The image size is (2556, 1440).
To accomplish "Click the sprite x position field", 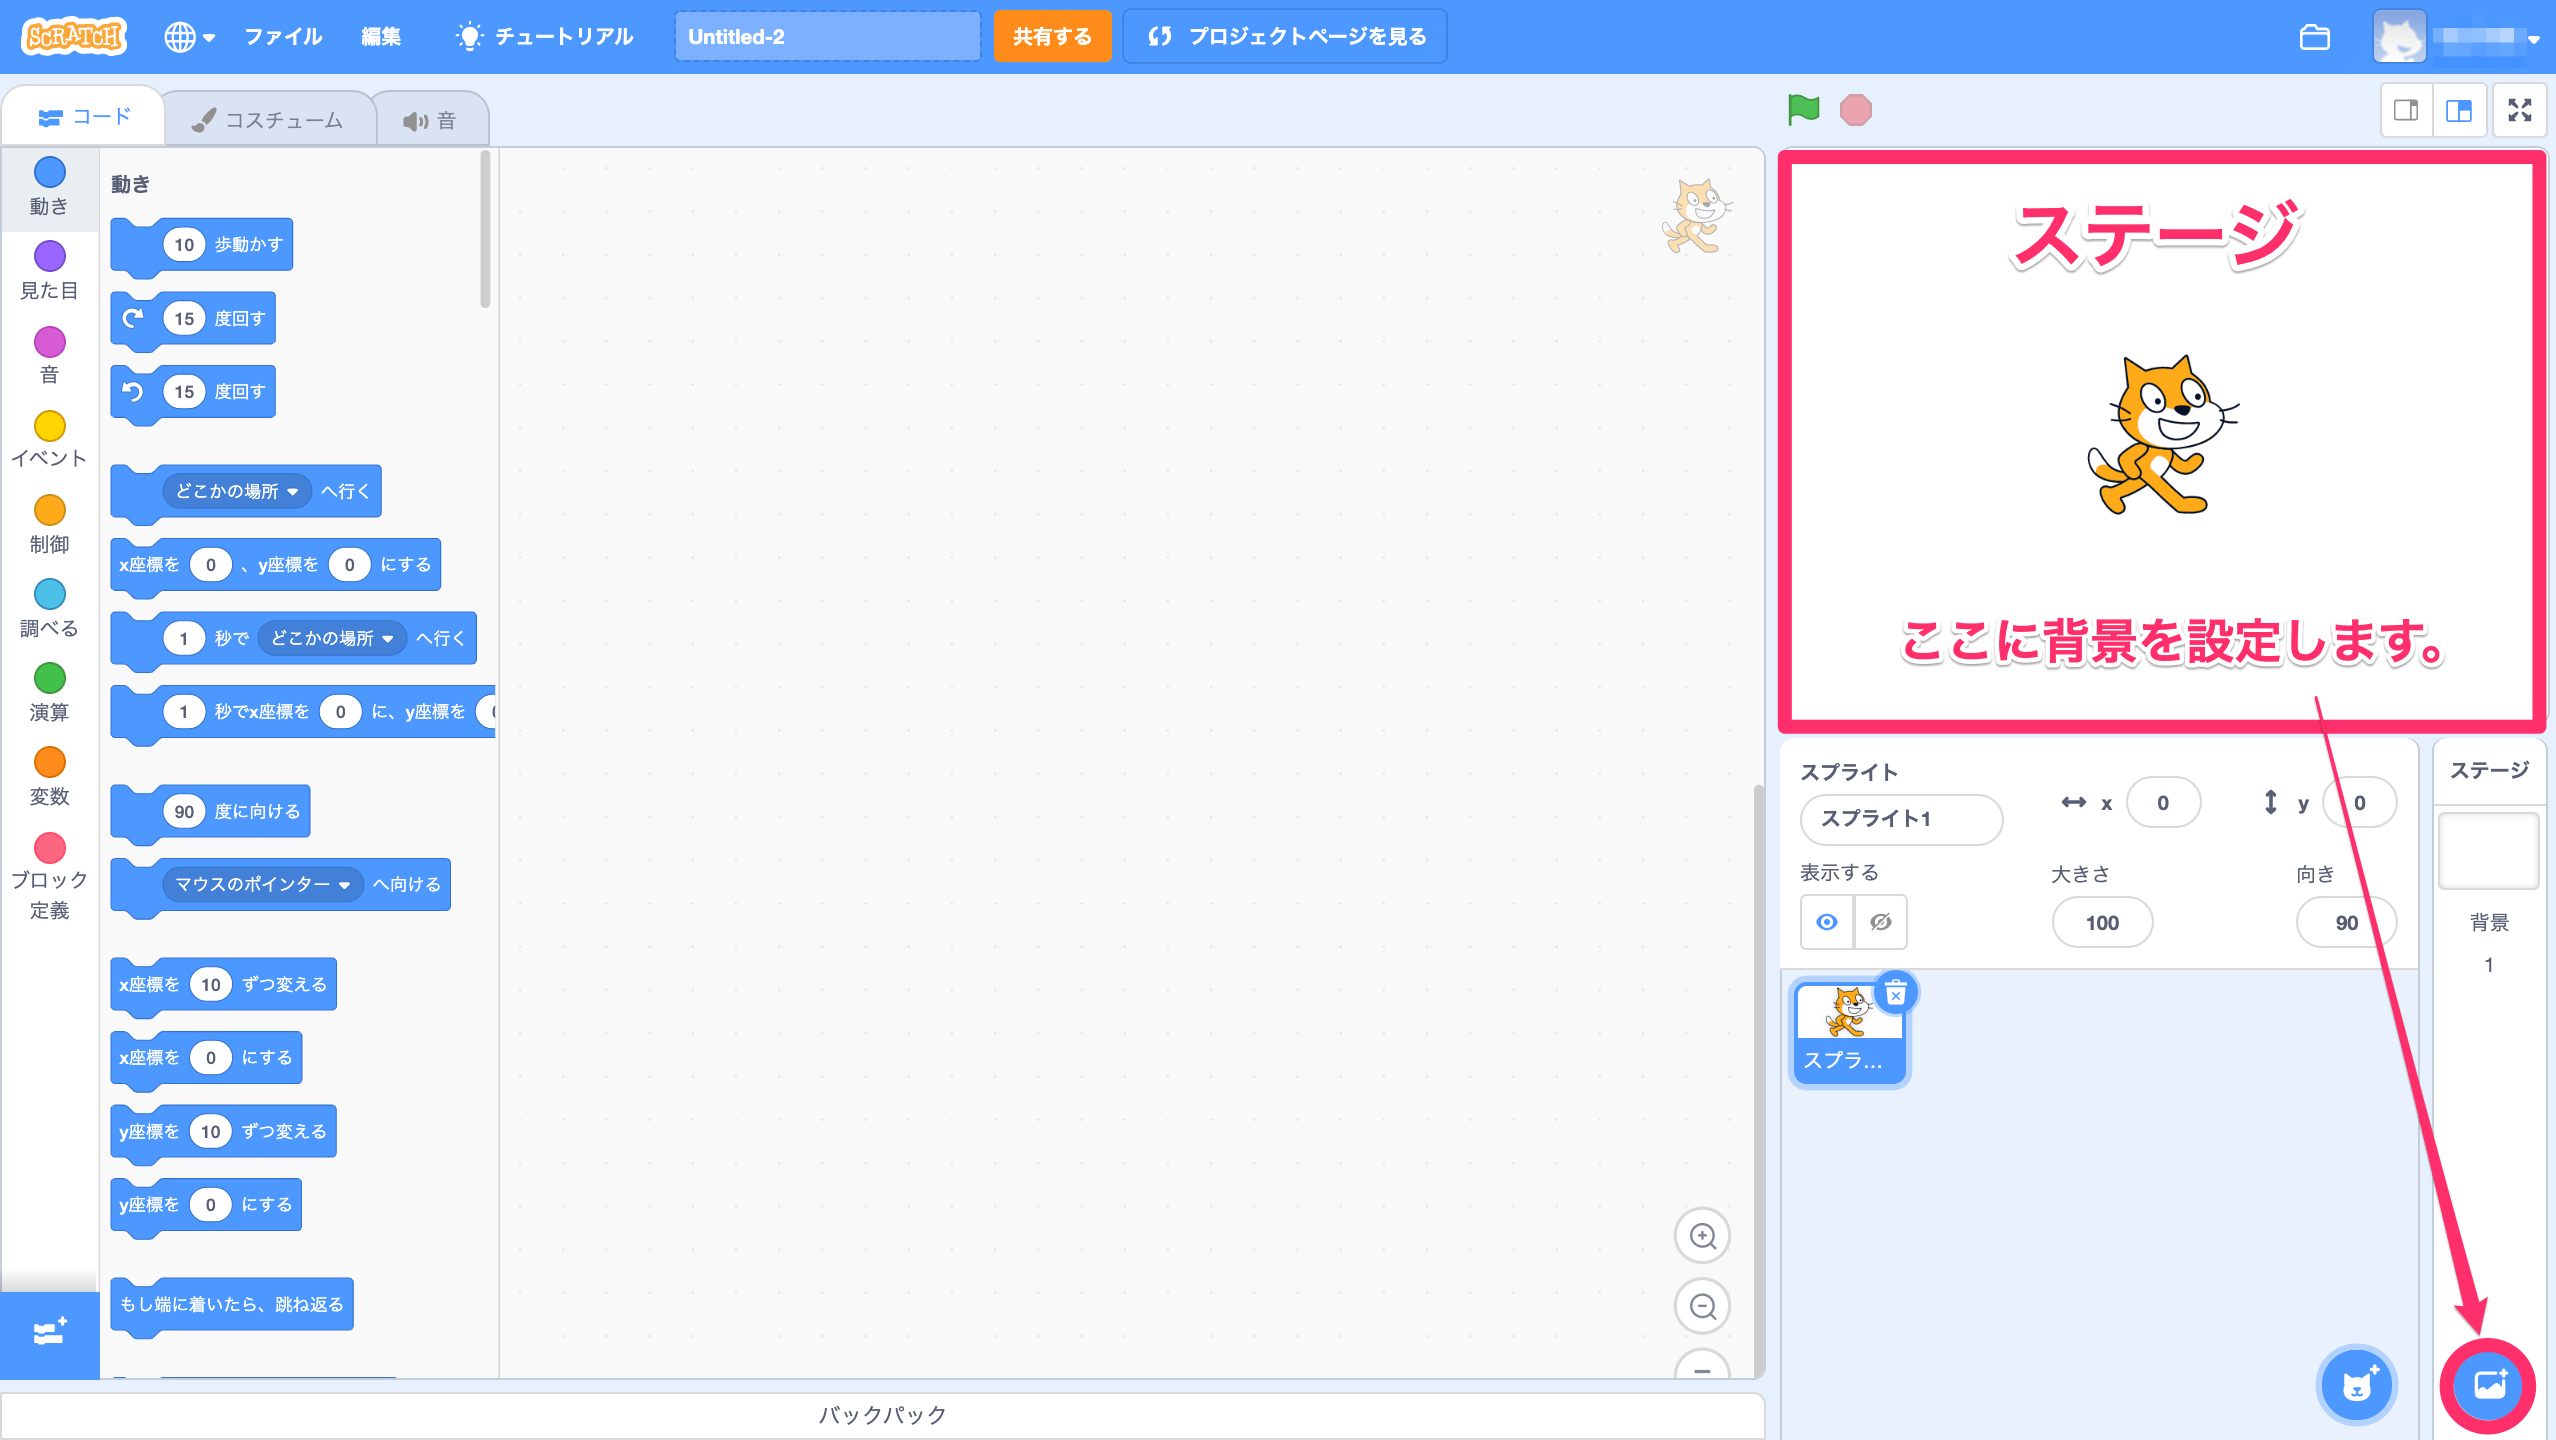I will click(x=2163, y=803).
